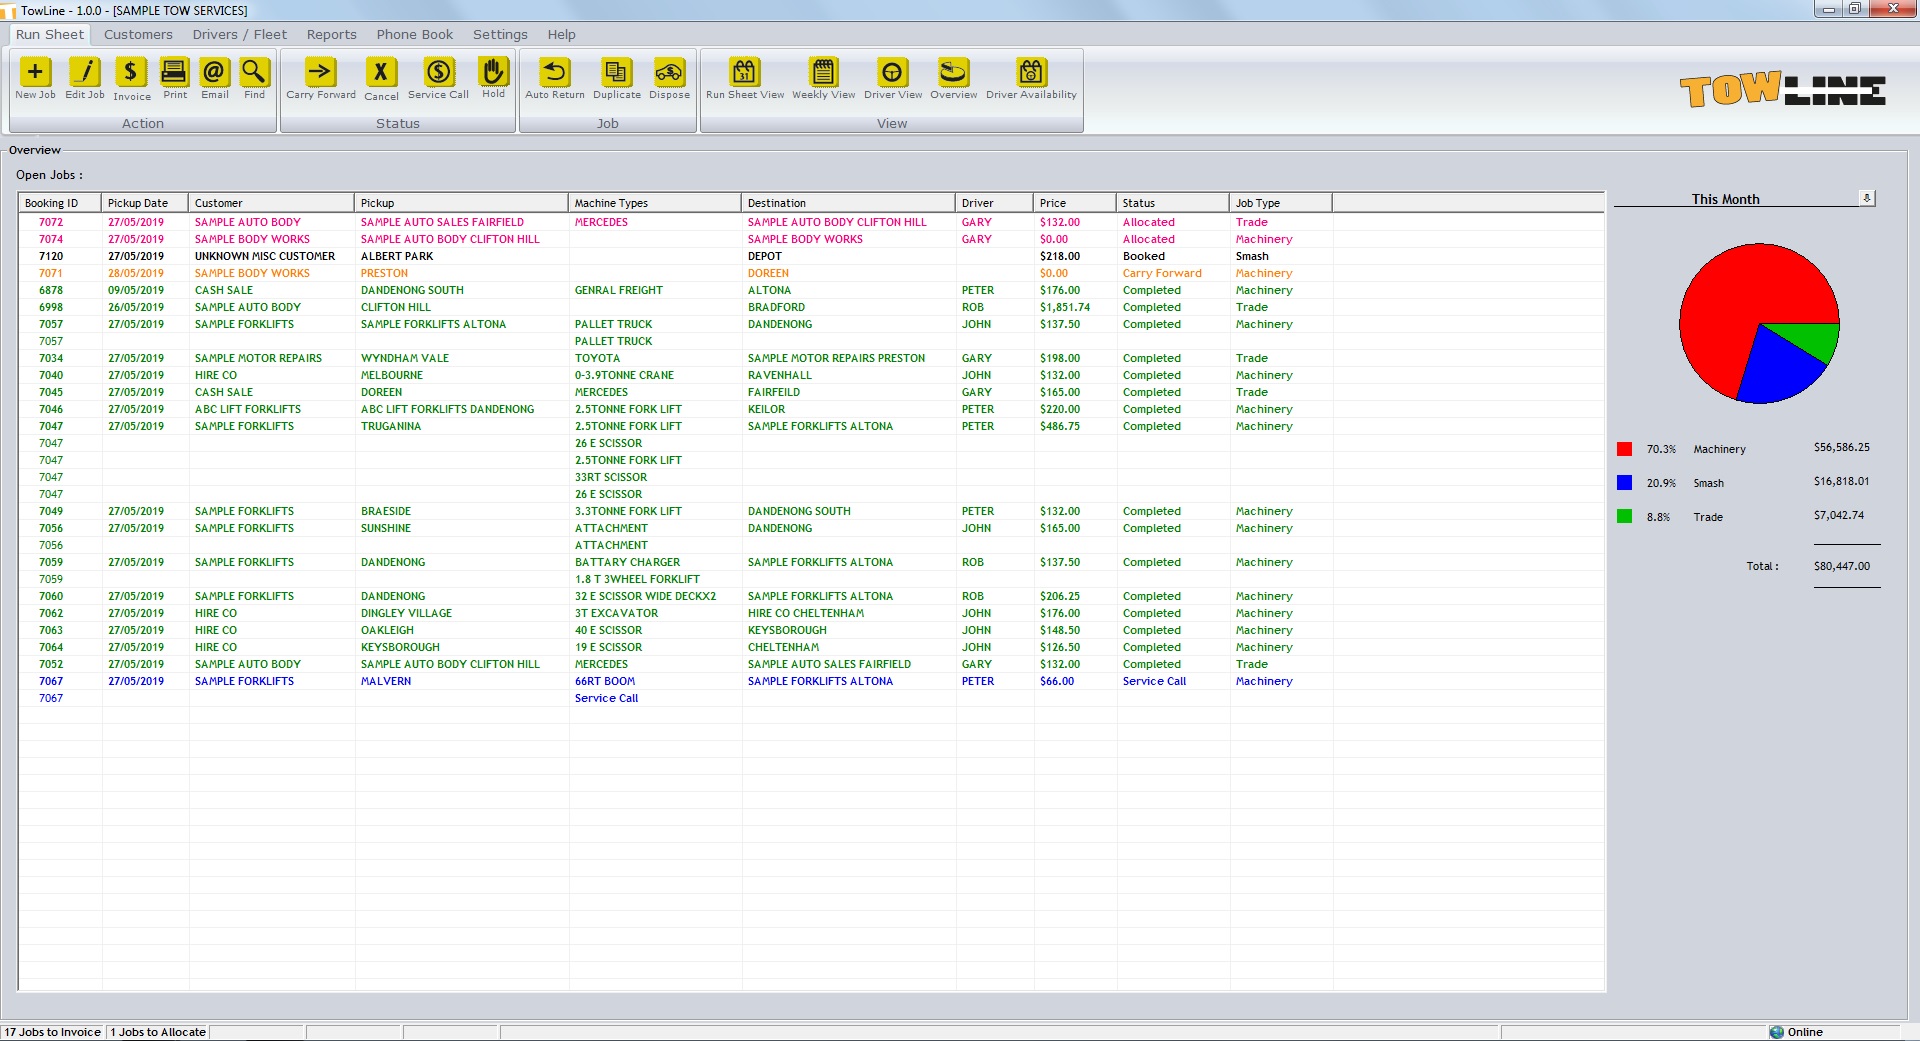The width and height of the screenshot is (1920, 1041).
Task: Switch to Weekly View
Action: pos(823,79)
